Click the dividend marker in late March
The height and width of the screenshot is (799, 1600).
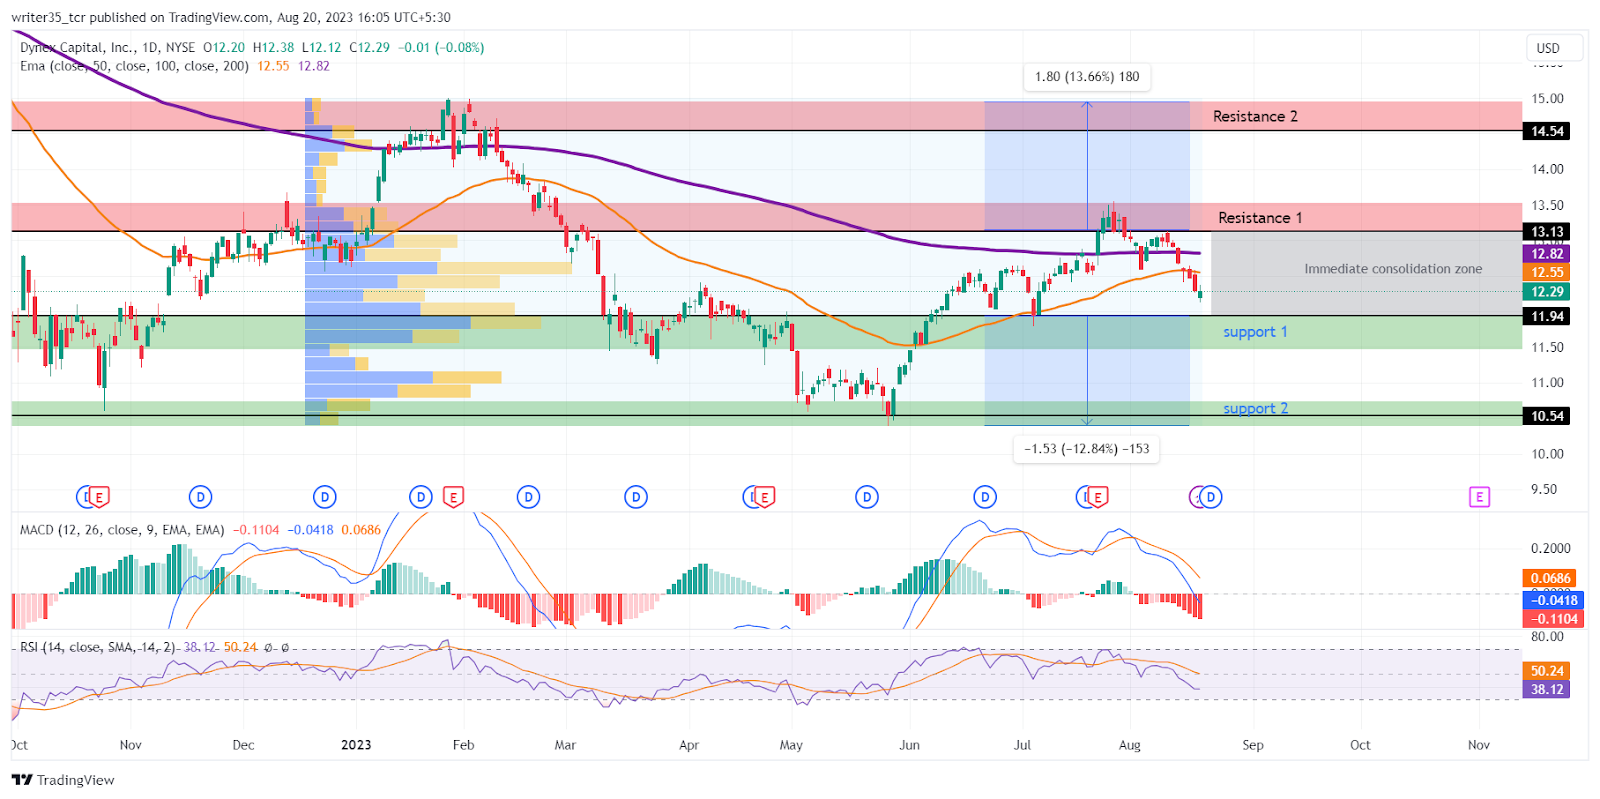636,497
